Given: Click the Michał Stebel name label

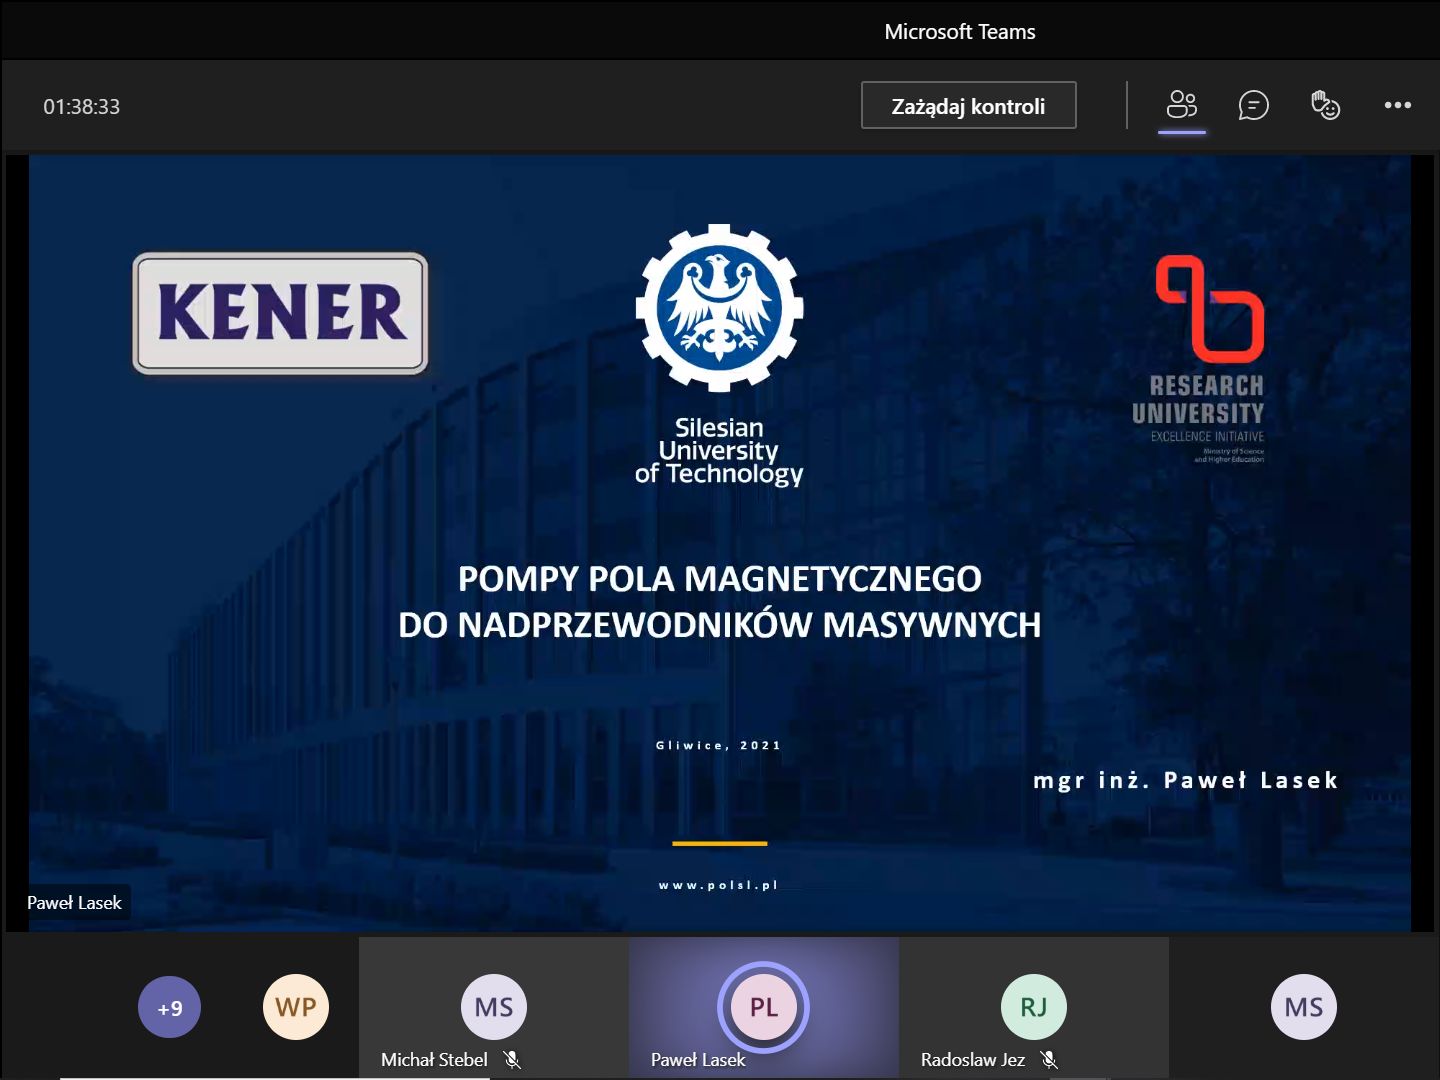Looking at the screenshot, I should (x=434, y=1059).
